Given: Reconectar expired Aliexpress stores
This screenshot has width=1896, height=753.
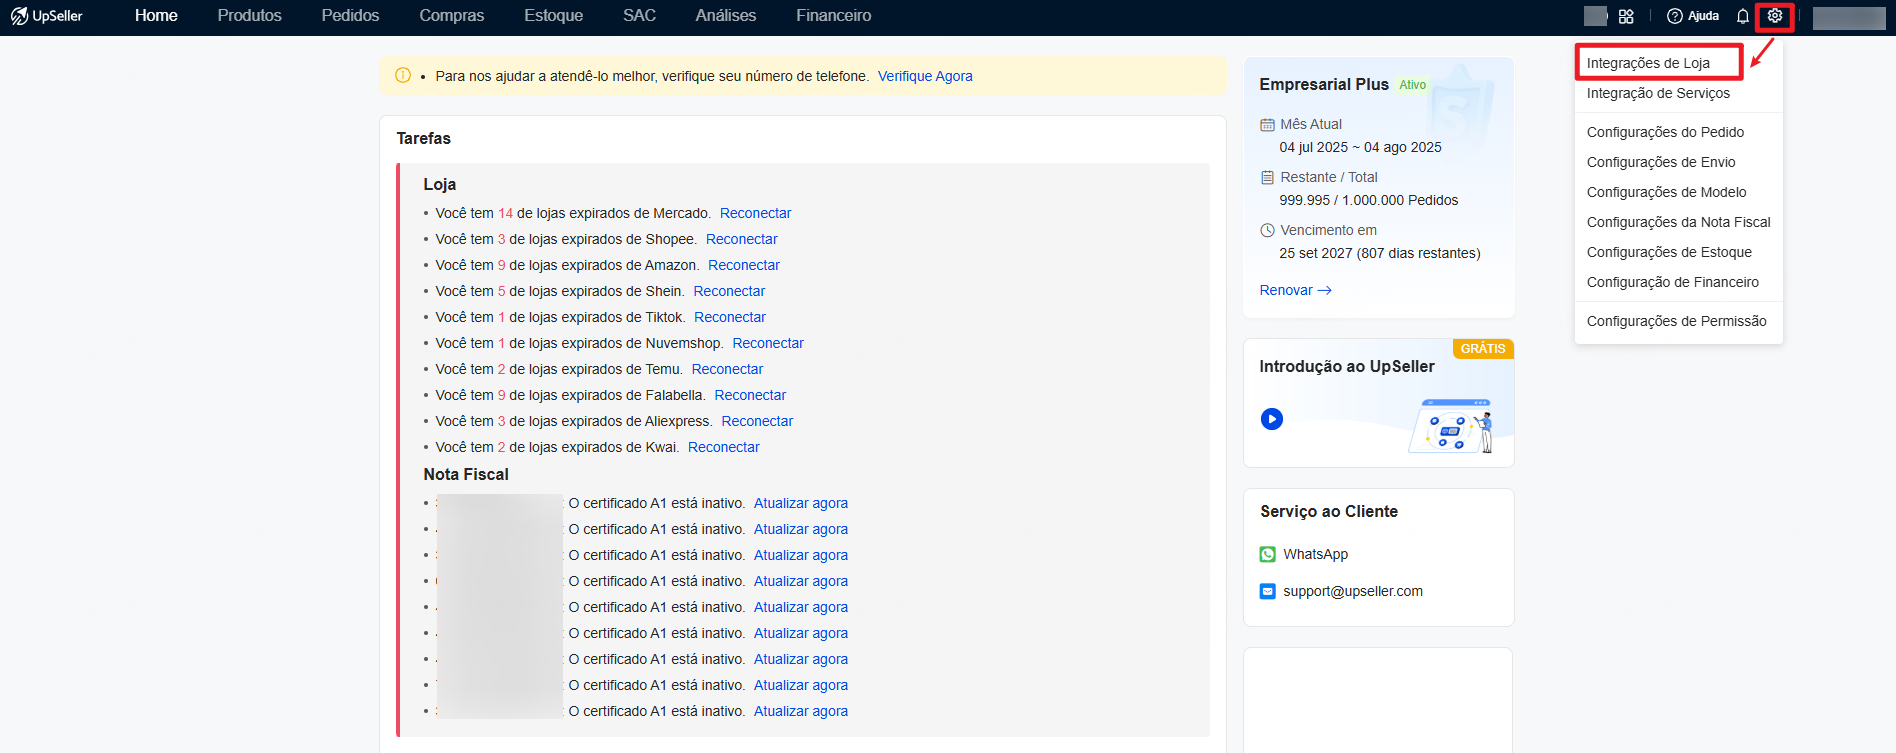Looking at the screenshot, I should [757, 421].
